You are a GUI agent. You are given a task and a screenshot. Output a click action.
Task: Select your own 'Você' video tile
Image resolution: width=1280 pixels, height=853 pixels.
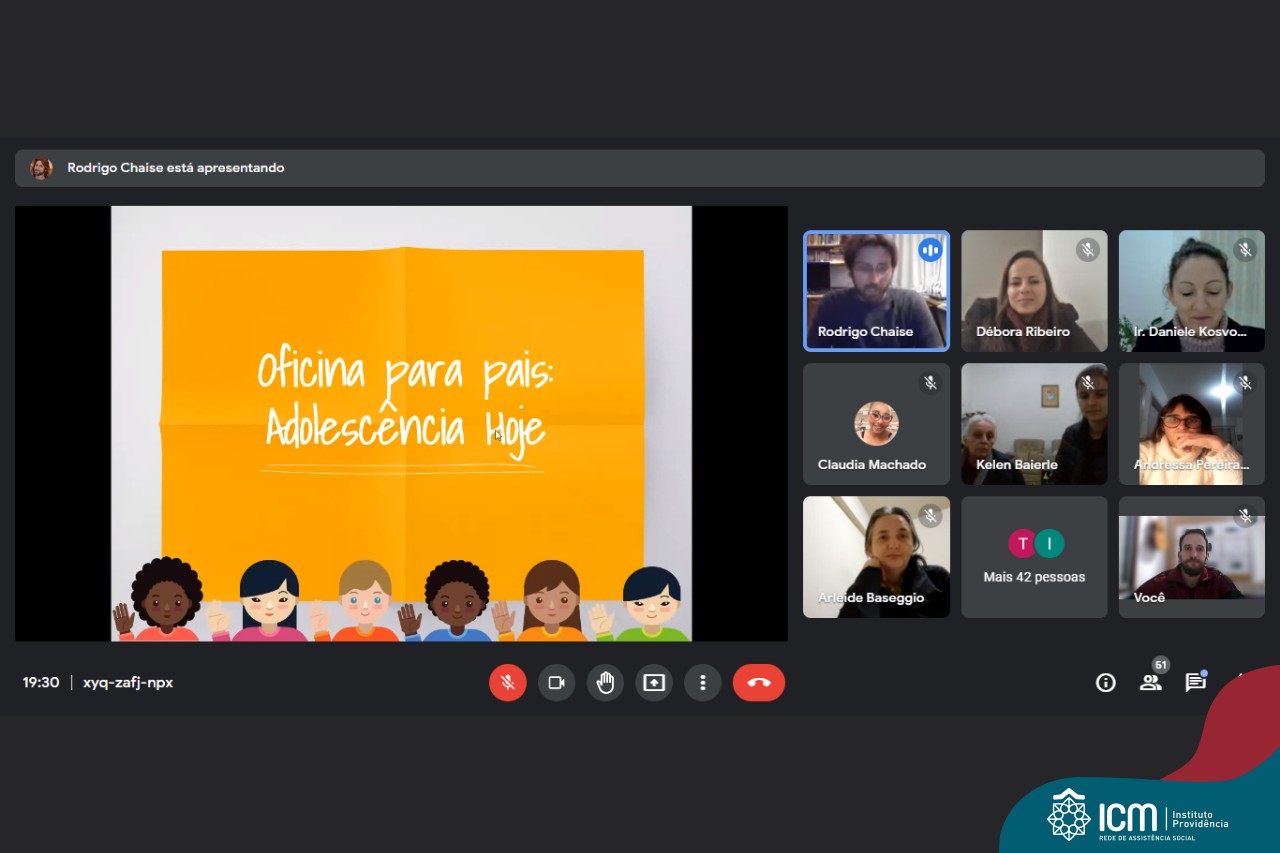[1192, 557]
